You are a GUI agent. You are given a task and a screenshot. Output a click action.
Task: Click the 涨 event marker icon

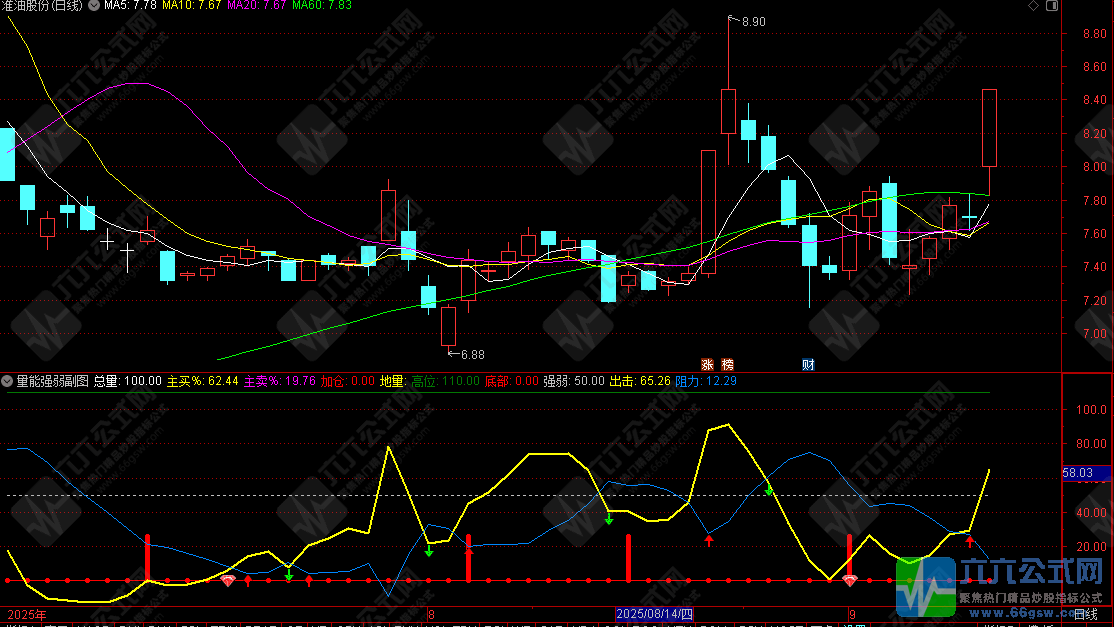[707, 364]
